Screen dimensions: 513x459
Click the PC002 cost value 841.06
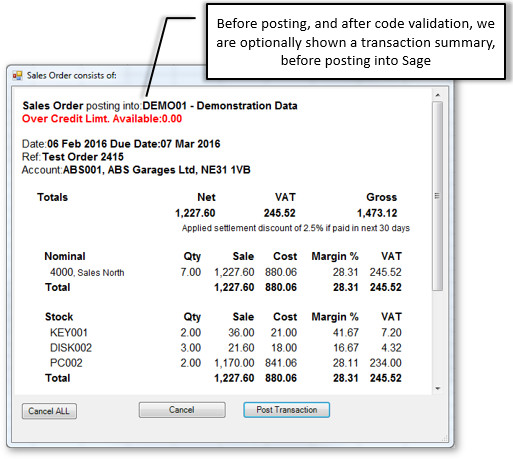pos(281,363)
